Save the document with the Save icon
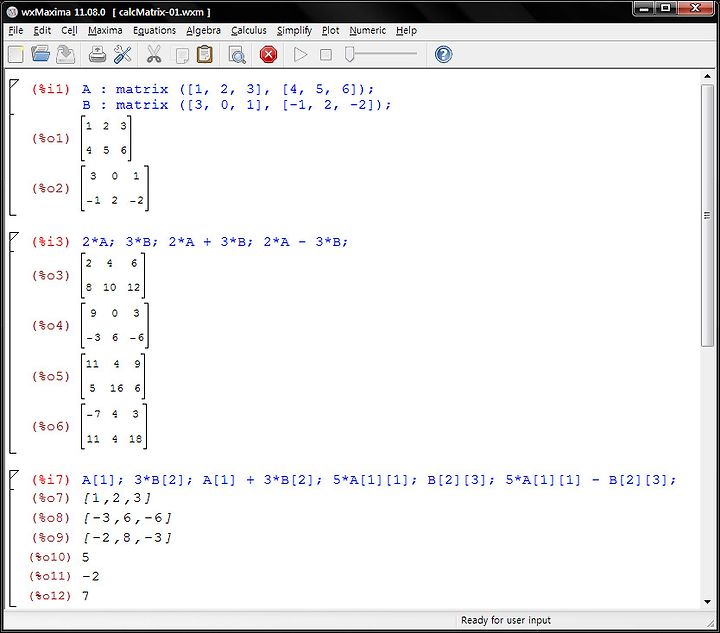 65,55
